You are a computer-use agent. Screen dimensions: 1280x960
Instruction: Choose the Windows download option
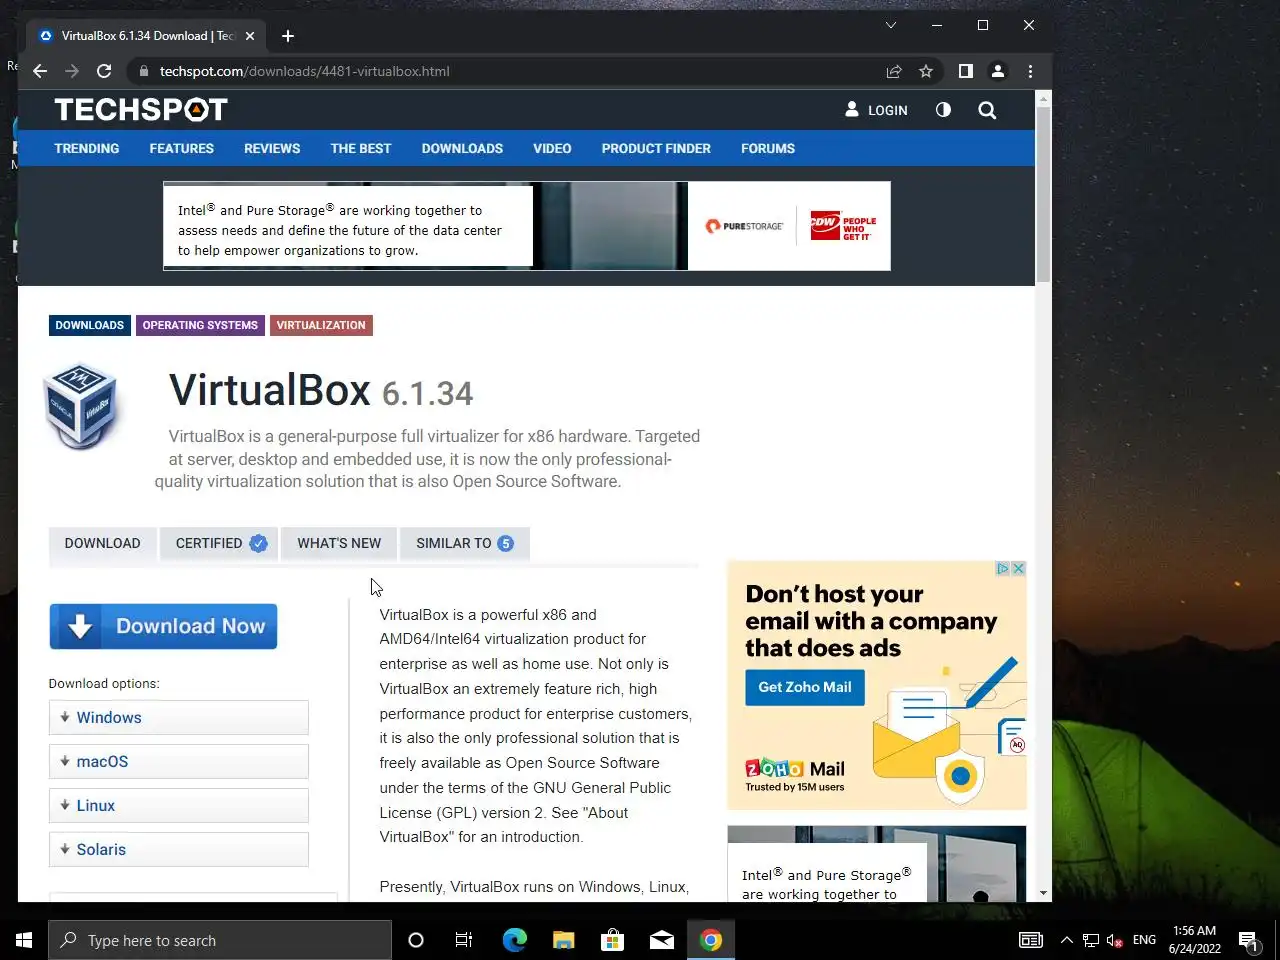pyautogui.click(x=178, y=717)
